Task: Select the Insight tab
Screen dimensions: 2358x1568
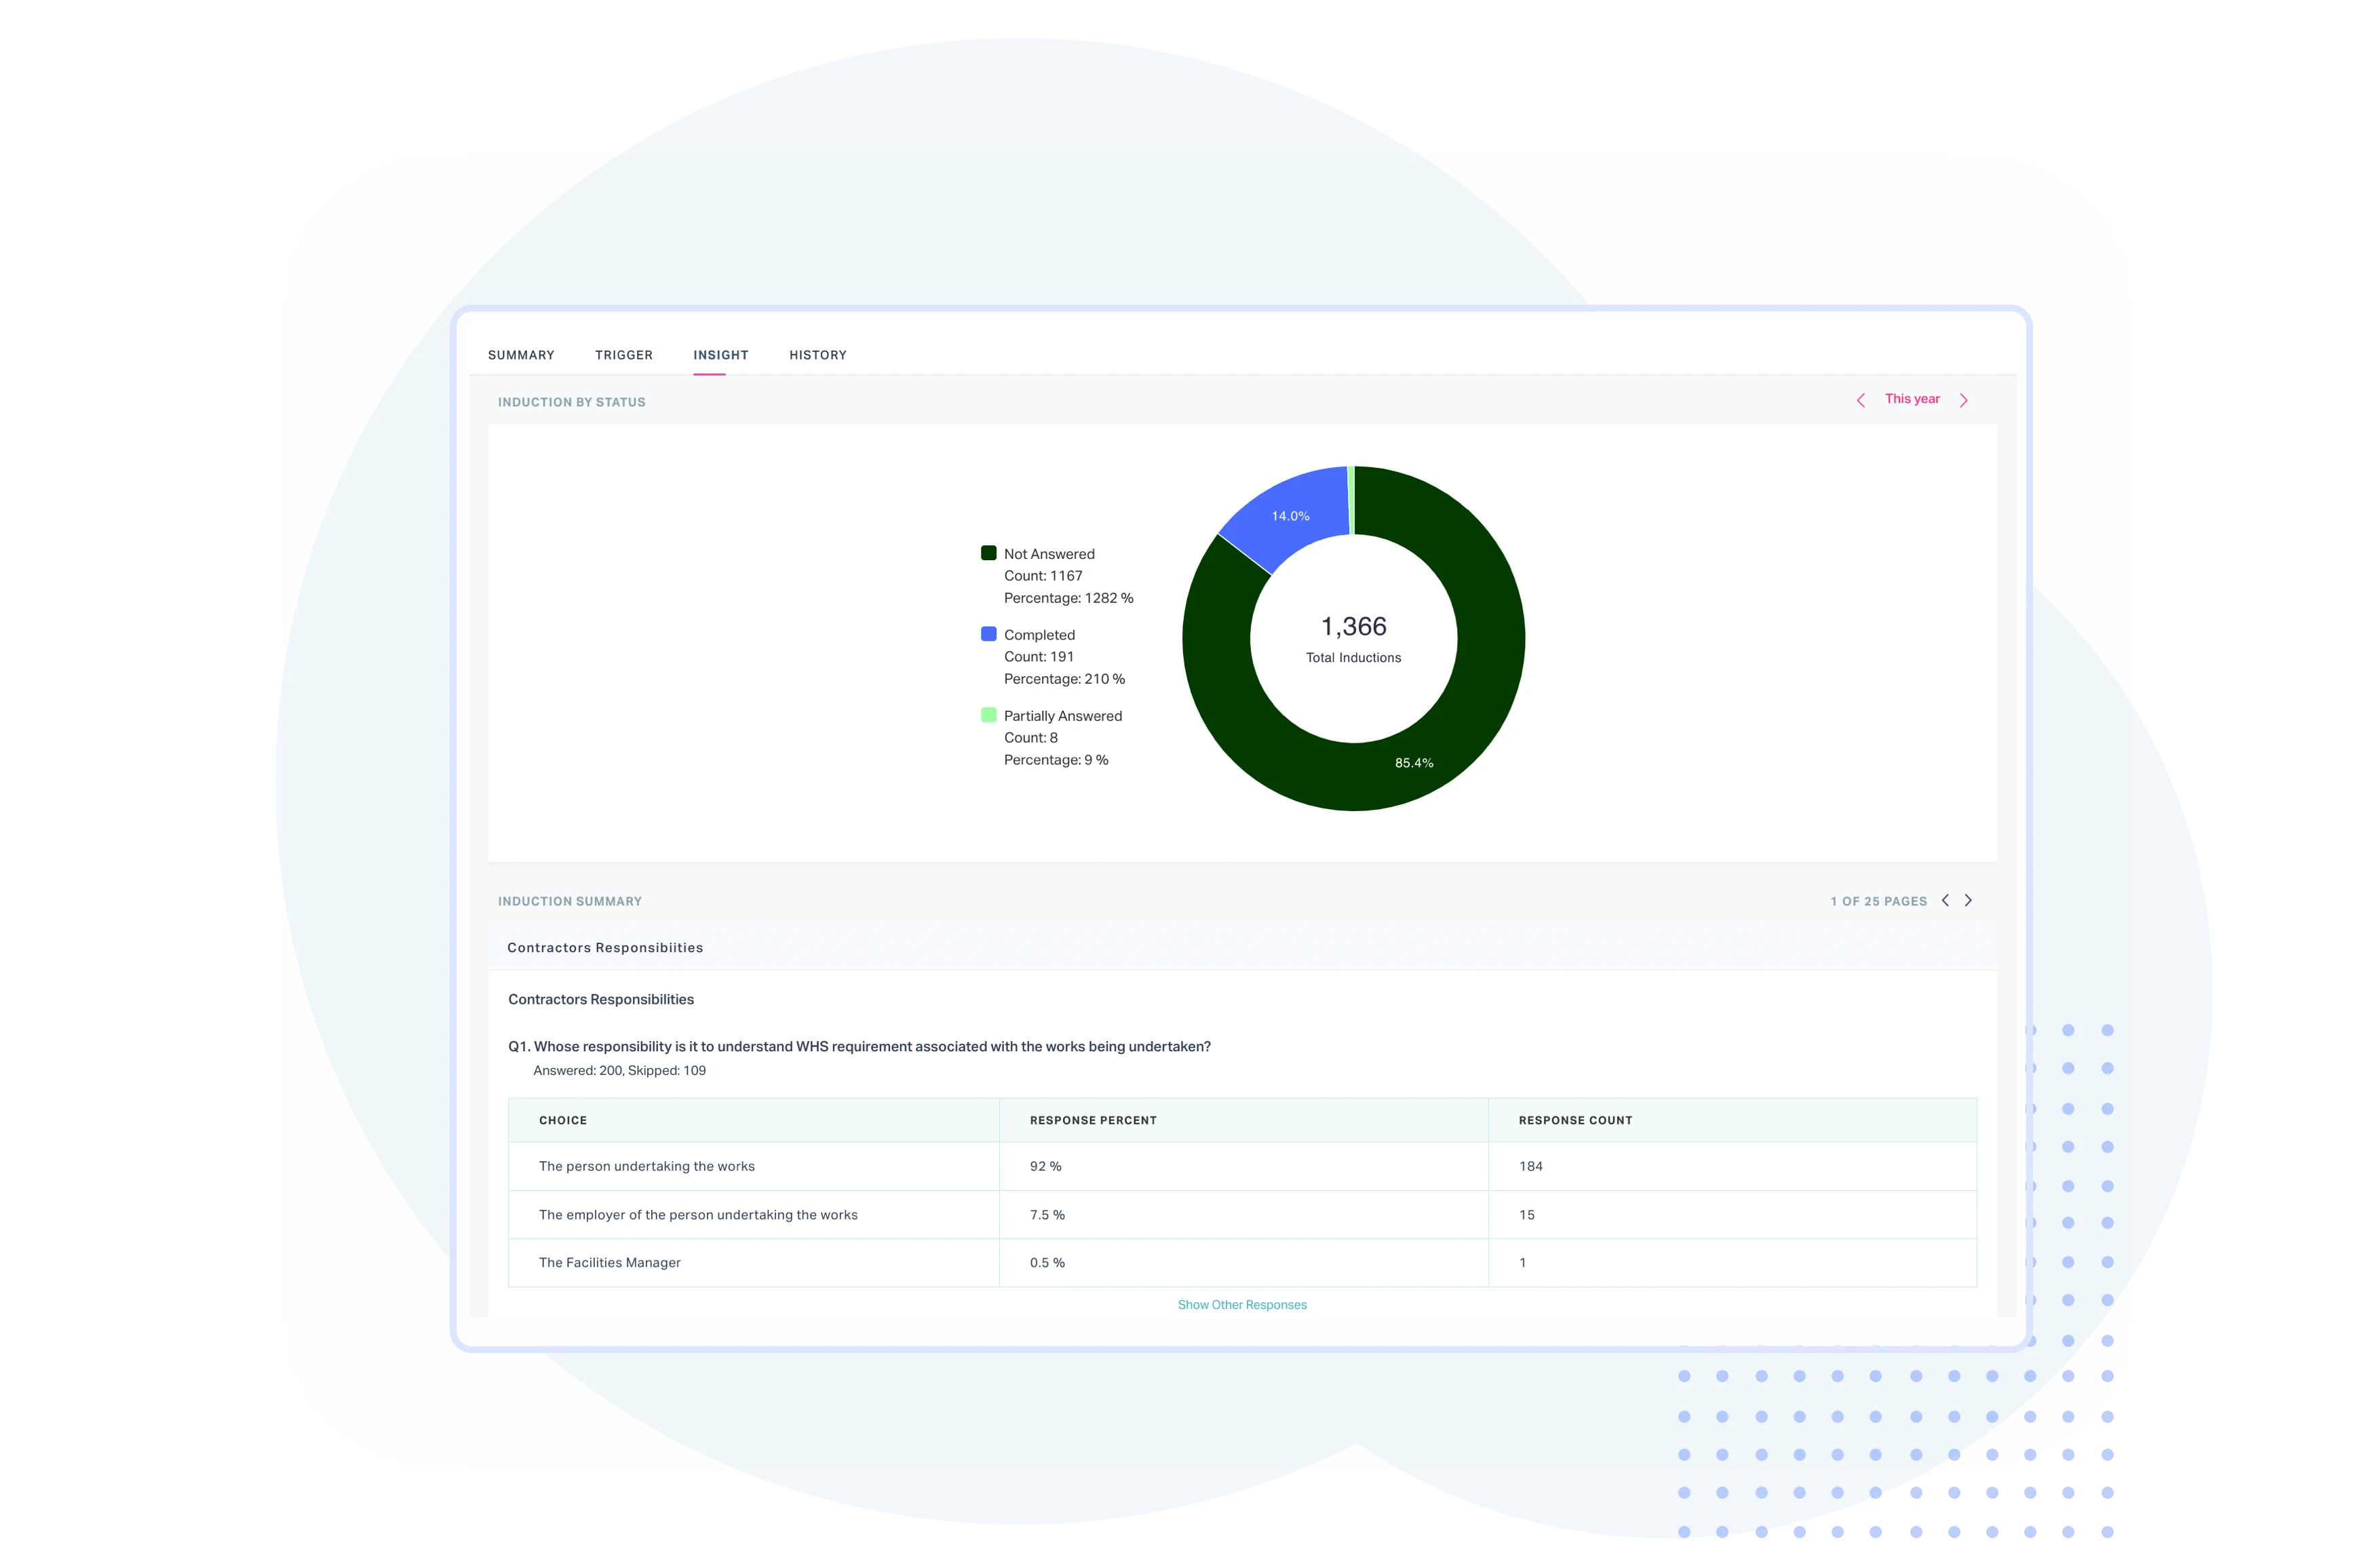Action: 721,355
